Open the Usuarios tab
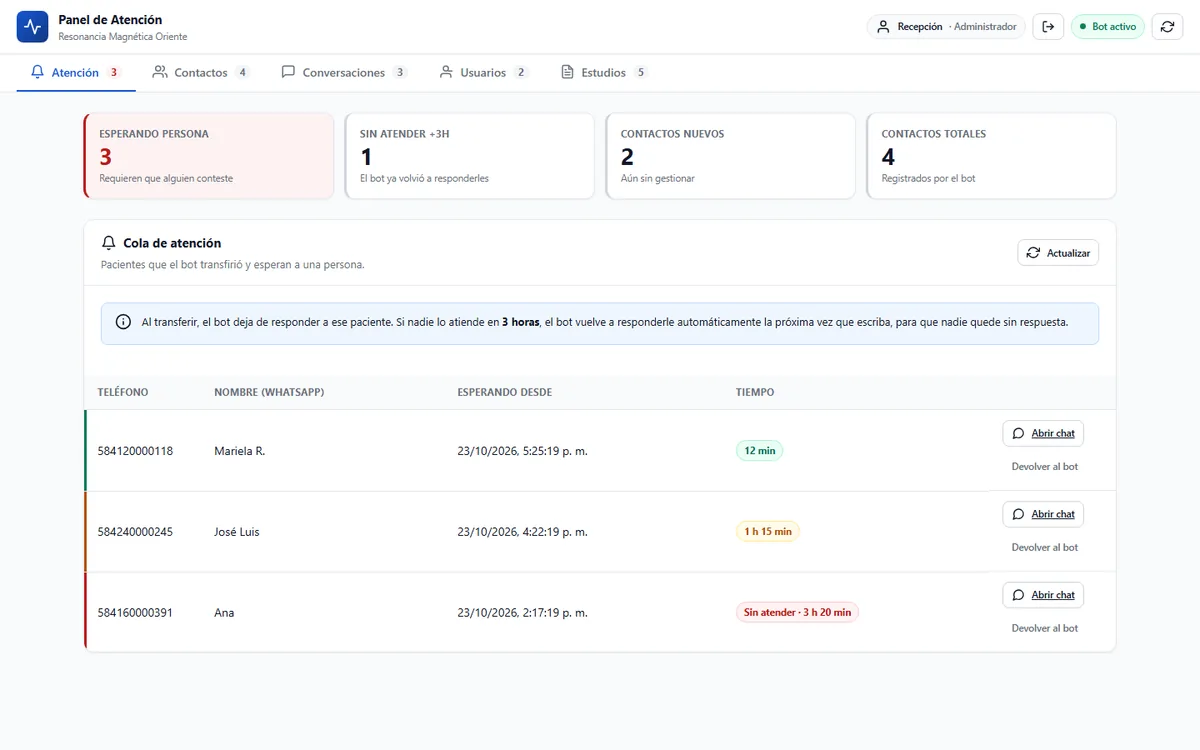Image resolution: width=1200 pixels, height=750 pixels. click(x=484, y=73)
